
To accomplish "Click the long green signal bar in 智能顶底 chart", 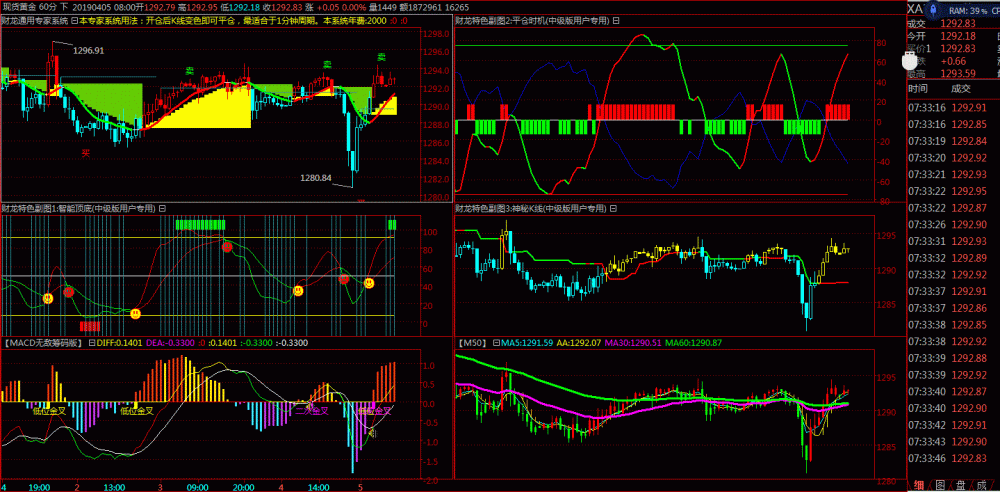I will 200,224.
